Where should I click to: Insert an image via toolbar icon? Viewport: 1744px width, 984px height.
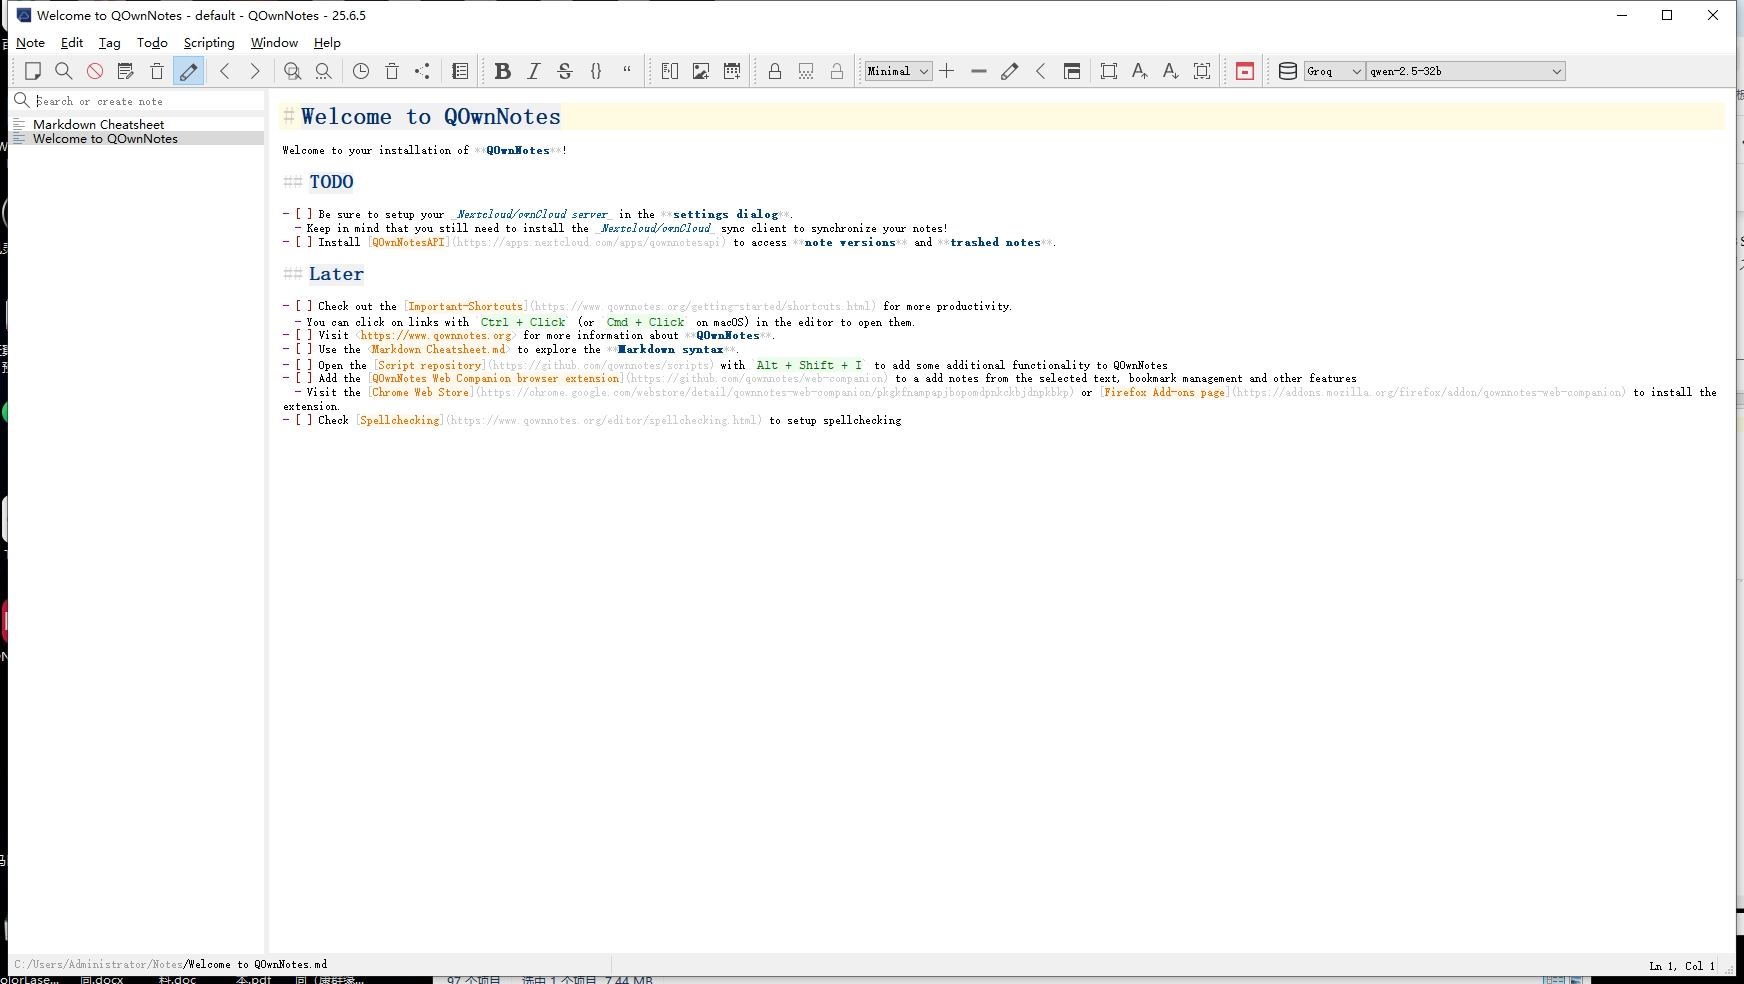[701, 71]
